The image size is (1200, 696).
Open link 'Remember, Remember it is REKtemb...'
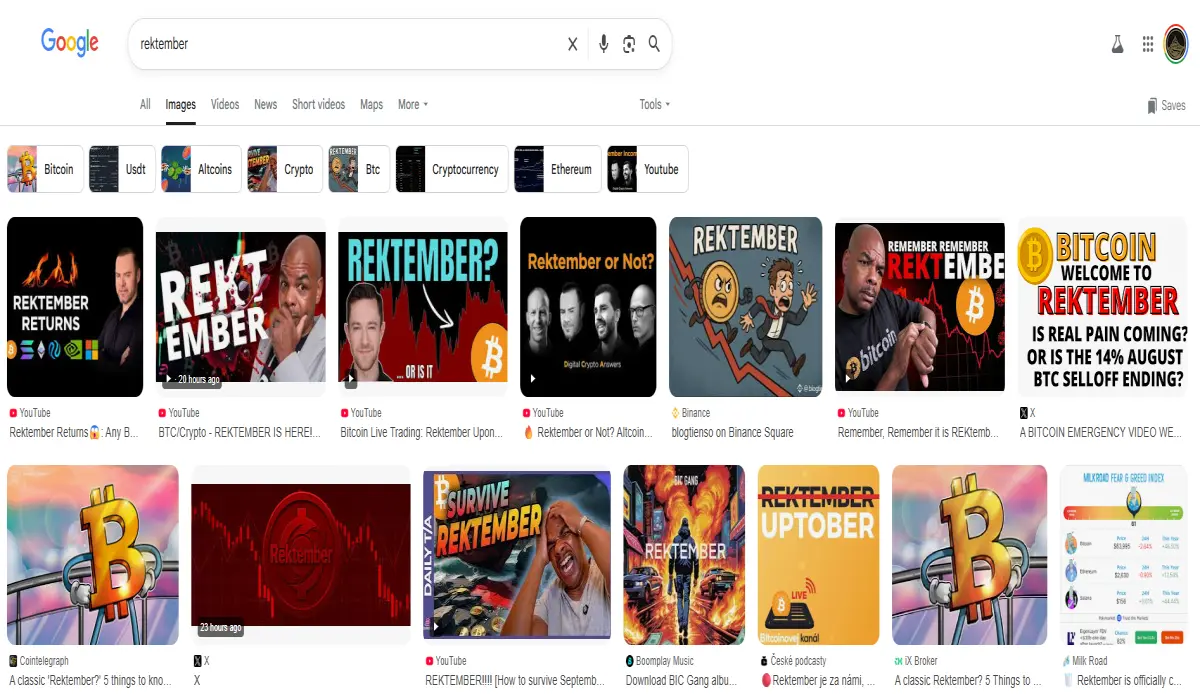pos(918,433)
